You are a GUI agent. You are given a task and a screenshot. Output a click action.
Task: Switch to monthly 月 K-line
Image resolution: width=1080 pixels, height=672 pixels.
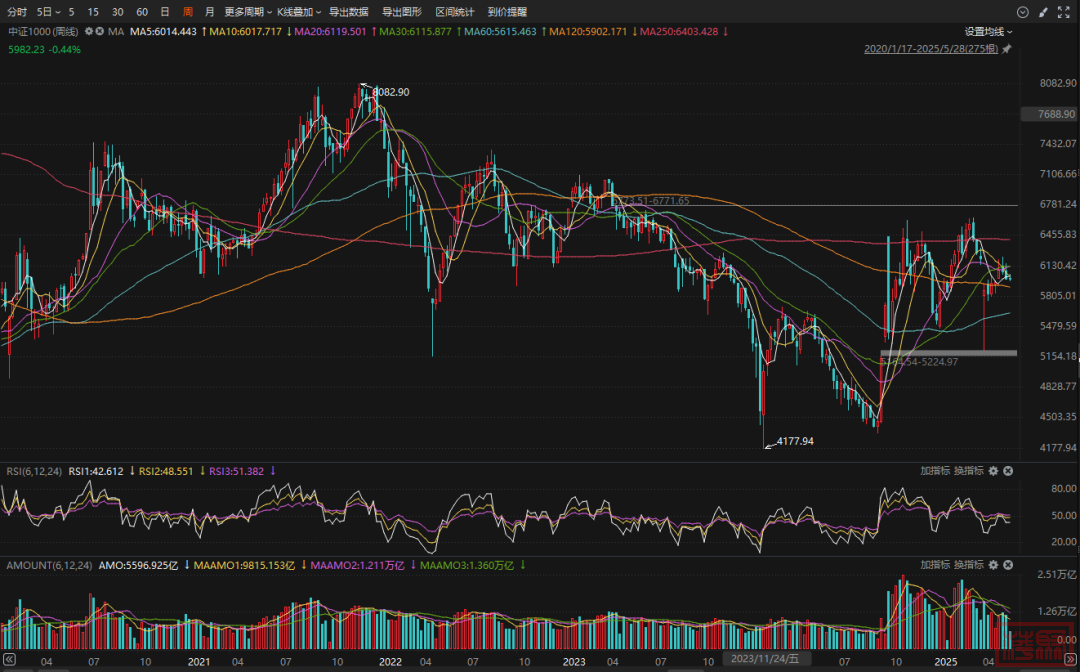[x=209, y=12]
